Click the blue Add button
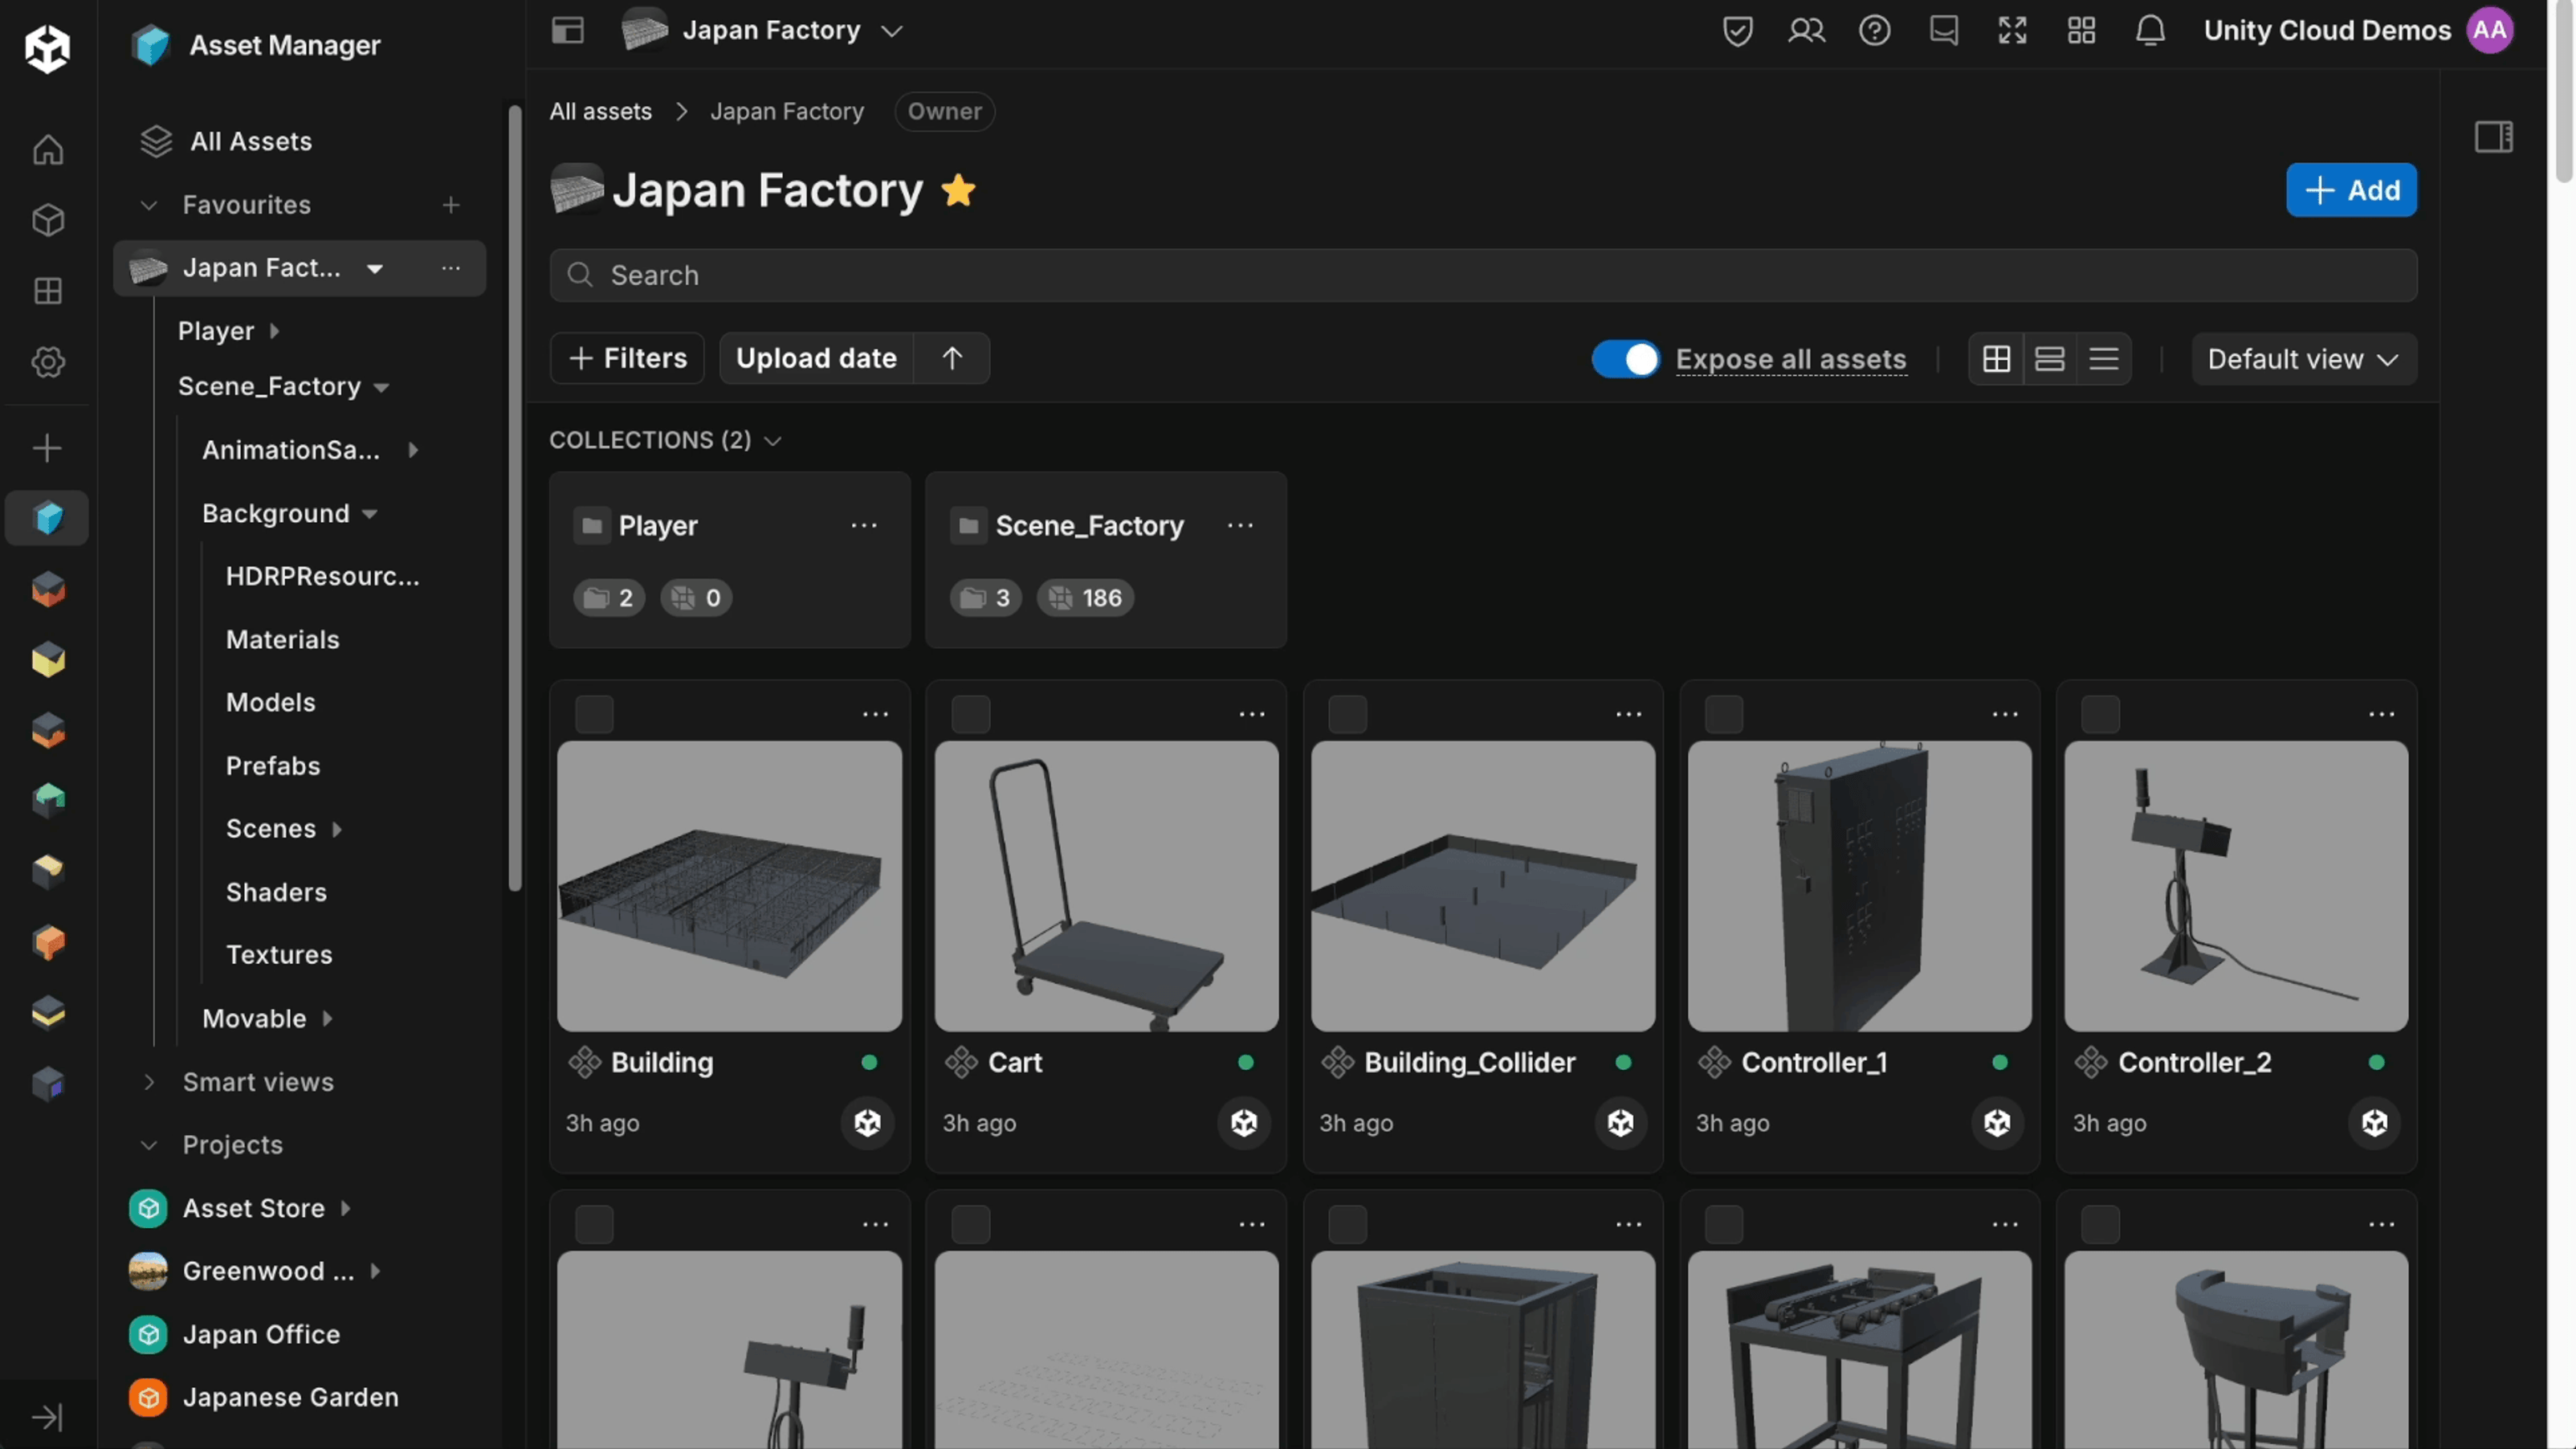The width and height of the screenshot is (2576, 1449). tap(2351, 190)
